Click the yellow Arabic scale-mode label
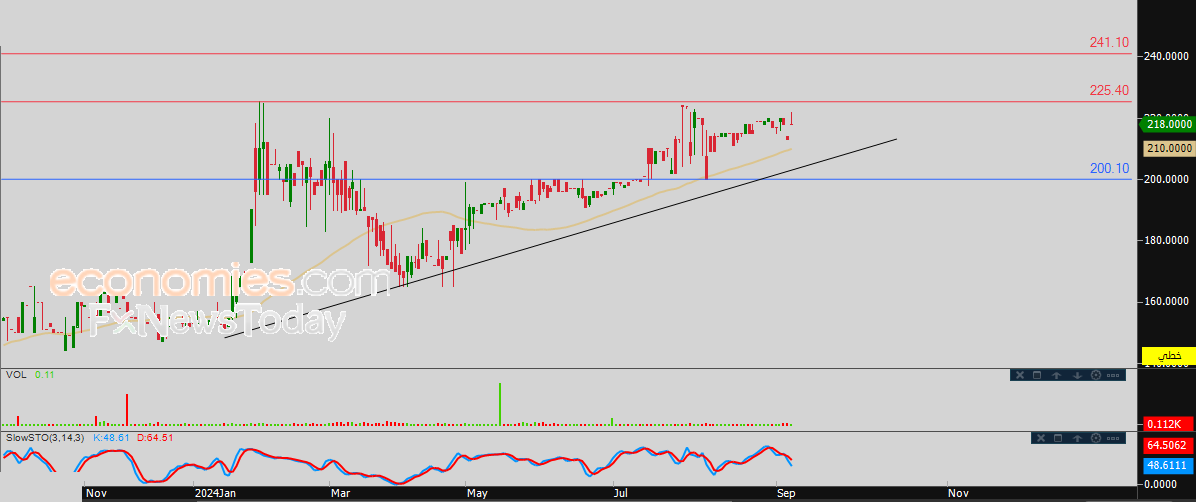 pos(1168,356)
